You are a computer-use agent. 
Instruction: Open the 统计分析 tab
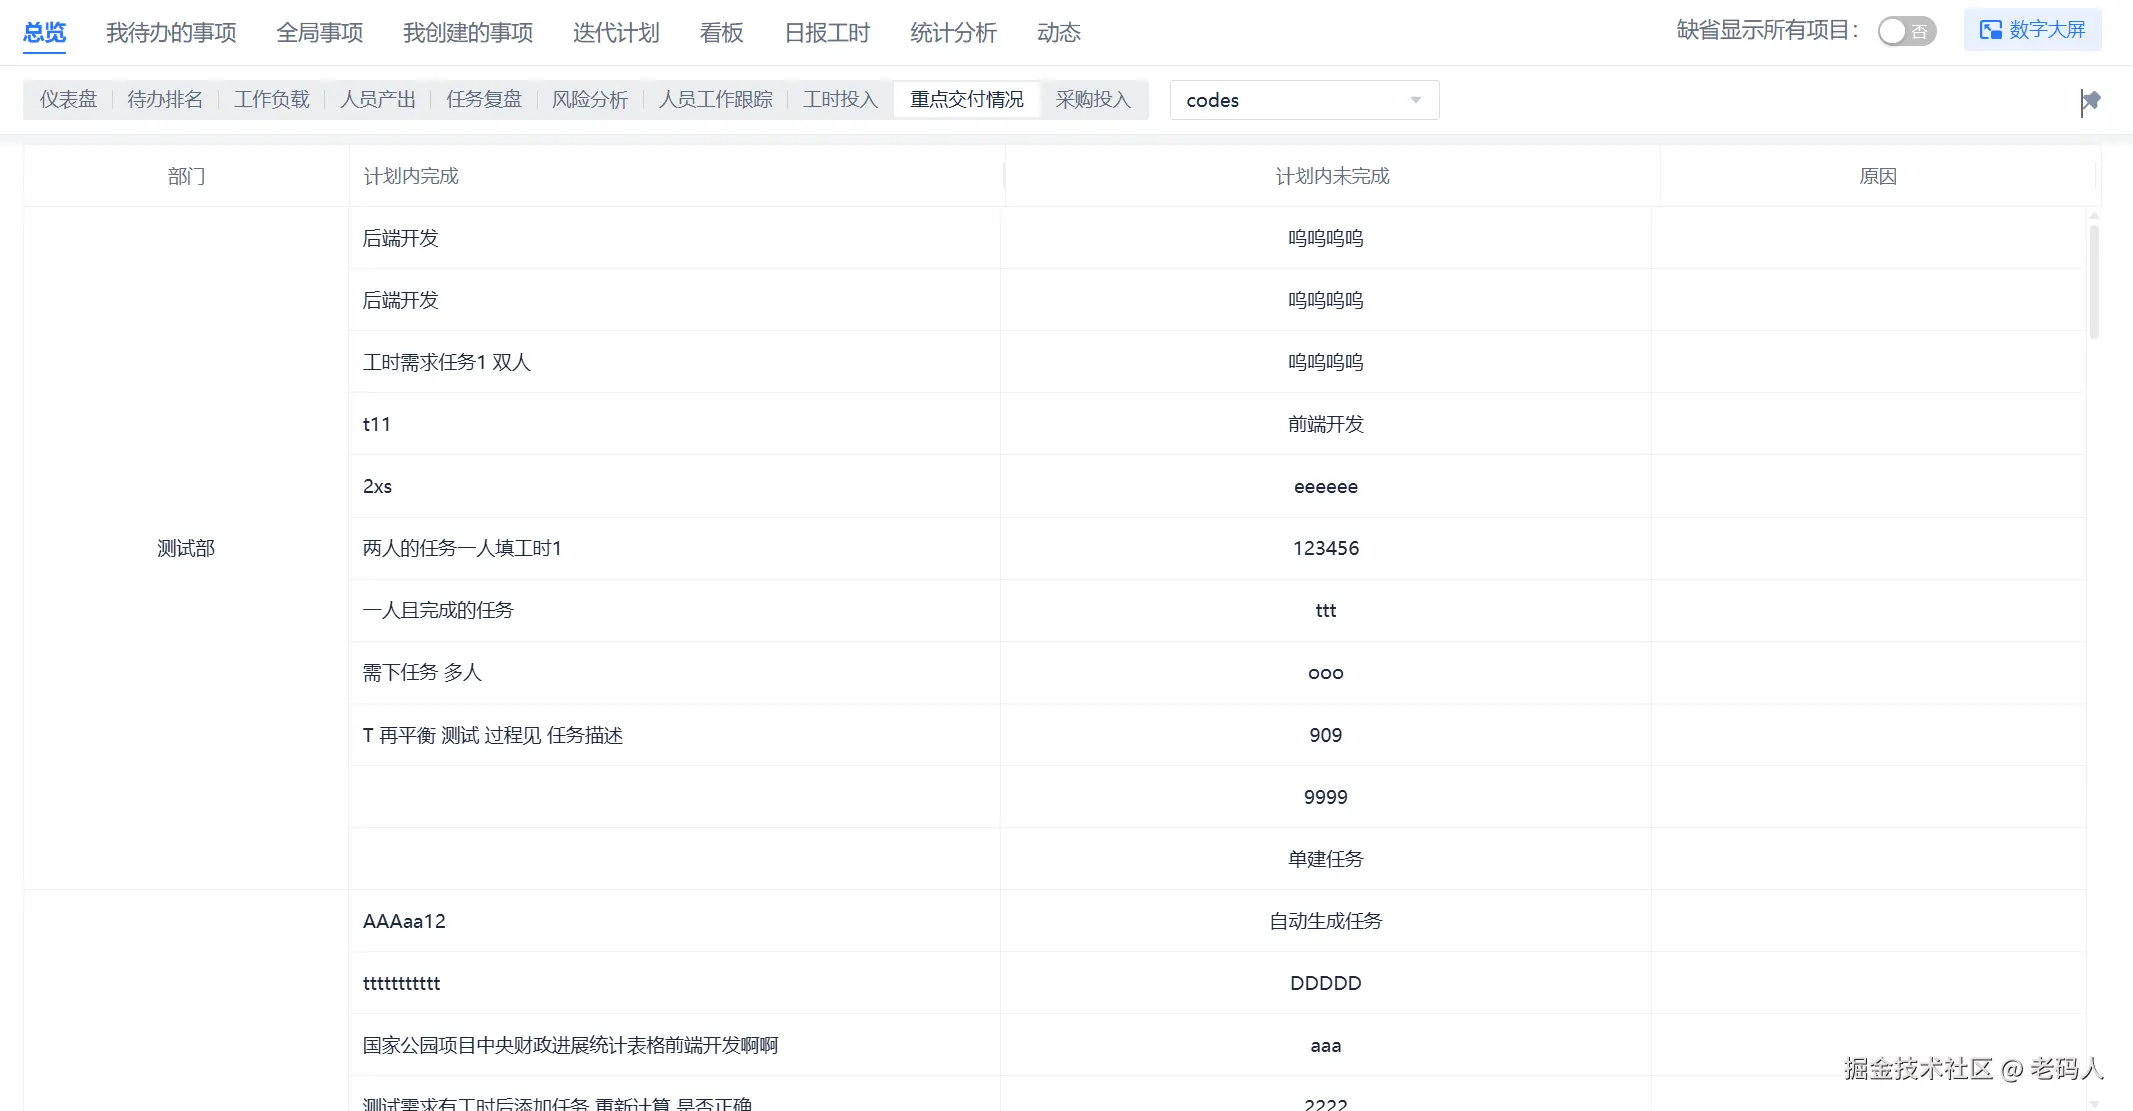pyautogui.click(x=953, y=33)
